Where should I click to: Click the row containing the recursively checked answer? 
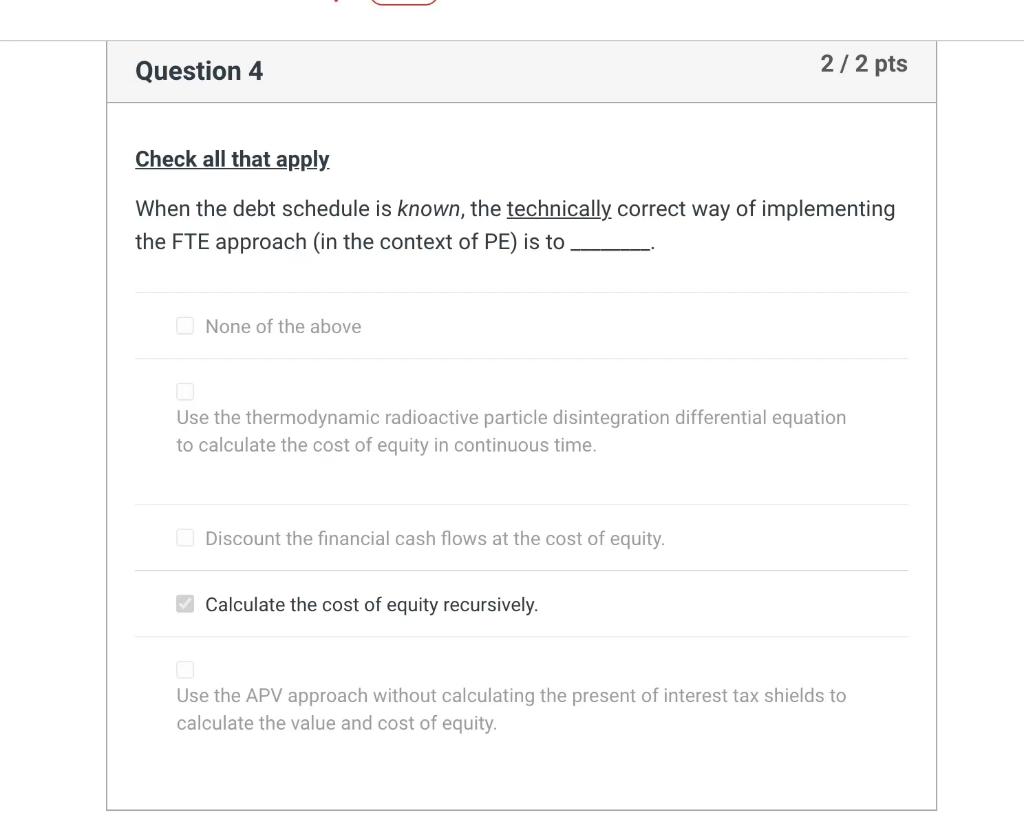point(520,604)
